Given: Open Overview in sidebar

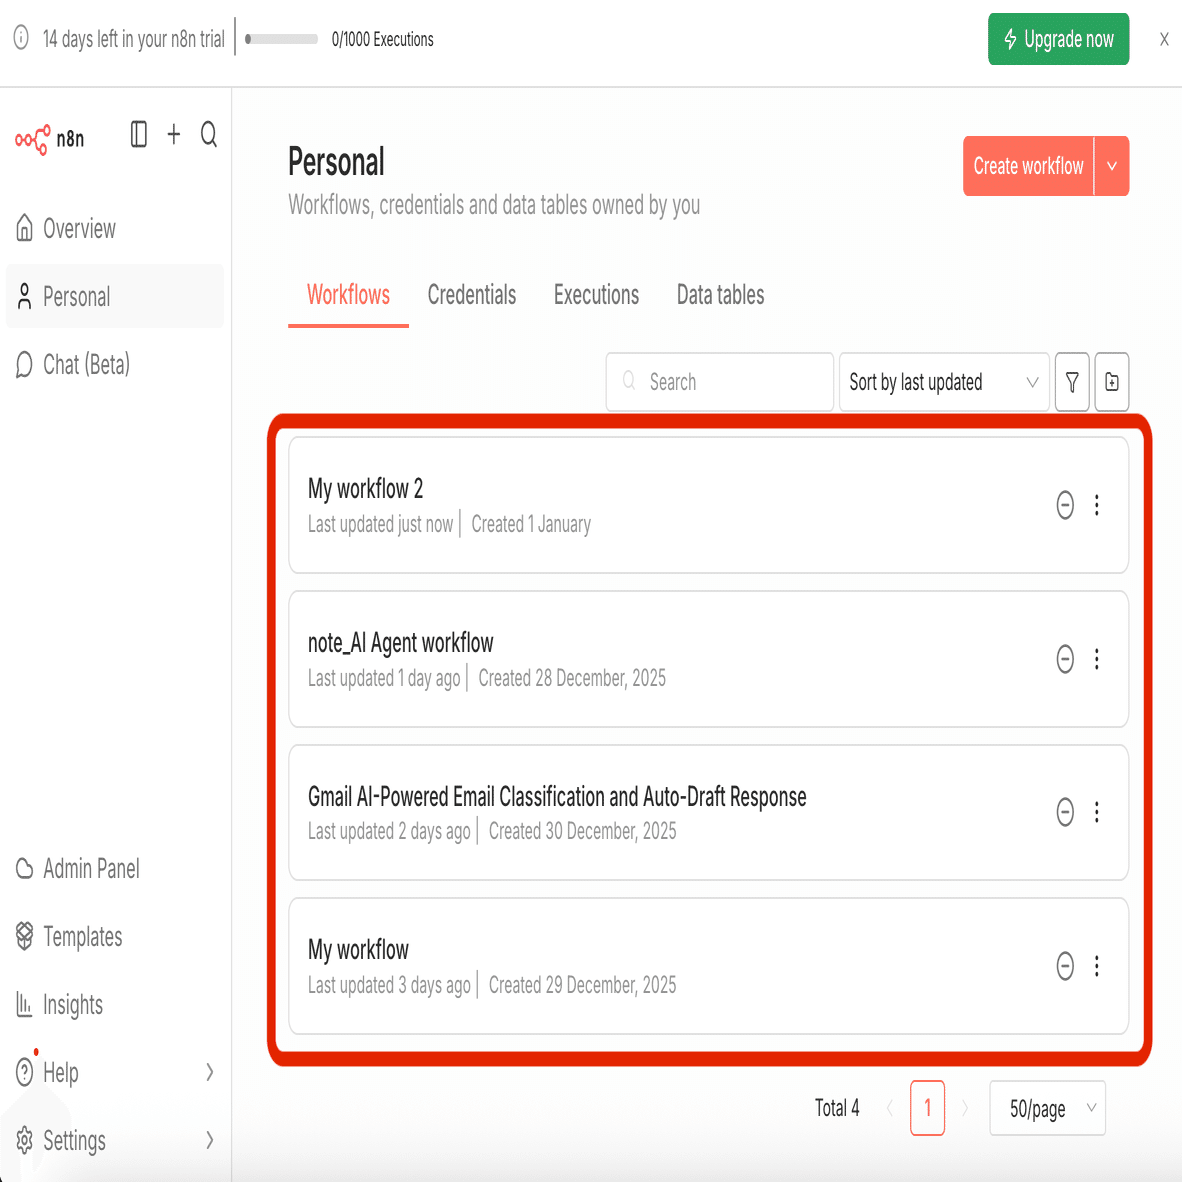Looking at the screenshot, I should pos(115,228).
